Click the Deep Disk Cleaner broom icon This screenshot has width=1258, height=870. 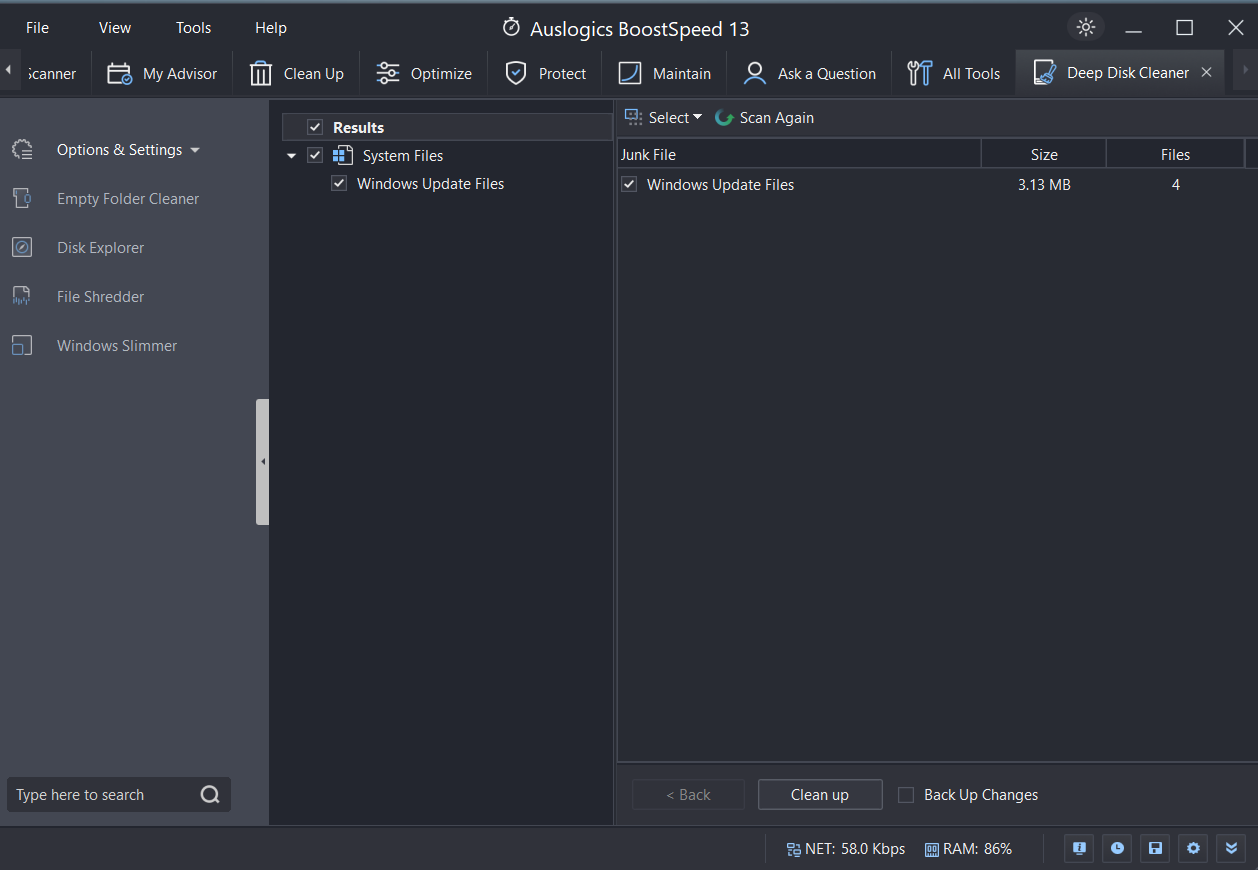click(1044, 73)
